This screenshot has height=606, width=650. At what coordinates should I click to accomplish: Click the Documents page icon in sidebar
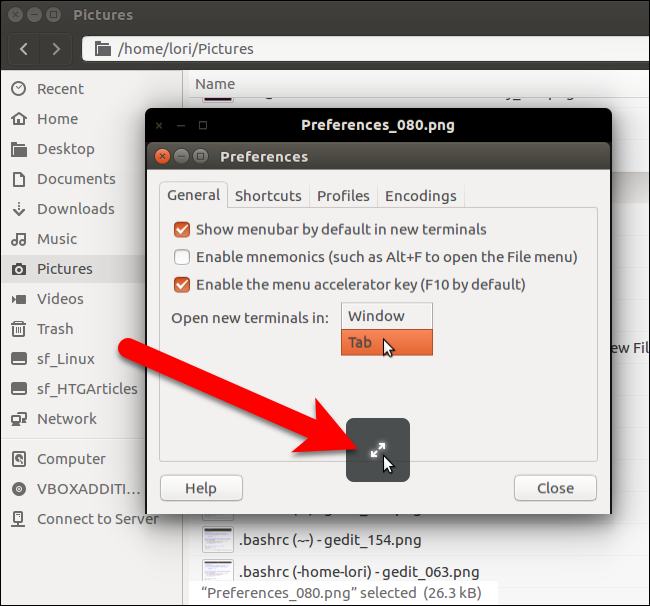19,179
